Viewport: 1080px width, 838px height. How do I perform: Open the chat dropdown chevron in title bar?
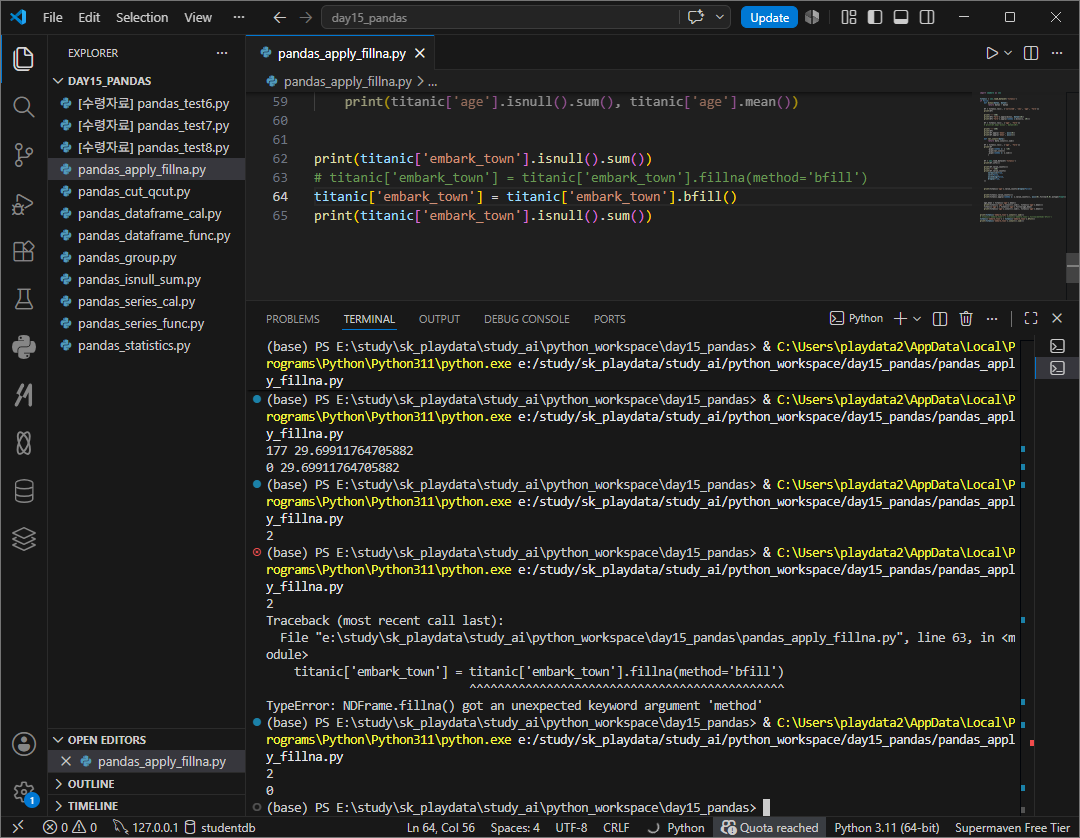click(x=720, y=17)
